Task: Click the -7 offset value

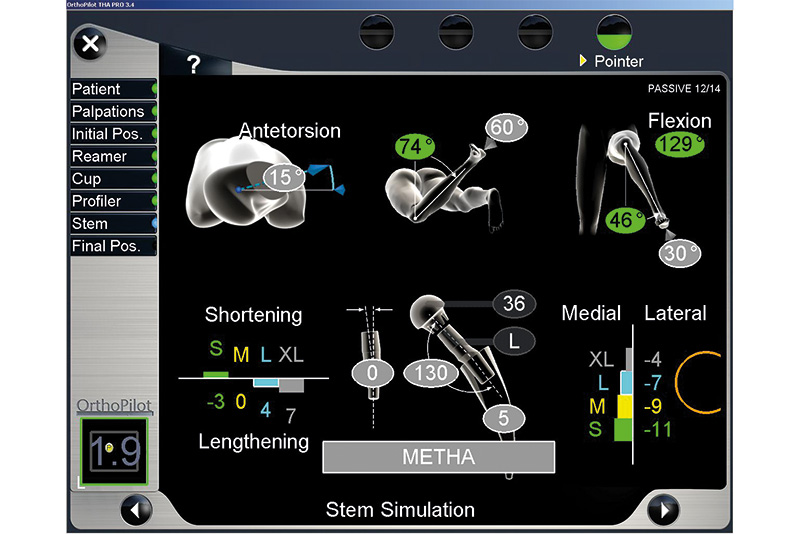Action: (x=653, y=383)
